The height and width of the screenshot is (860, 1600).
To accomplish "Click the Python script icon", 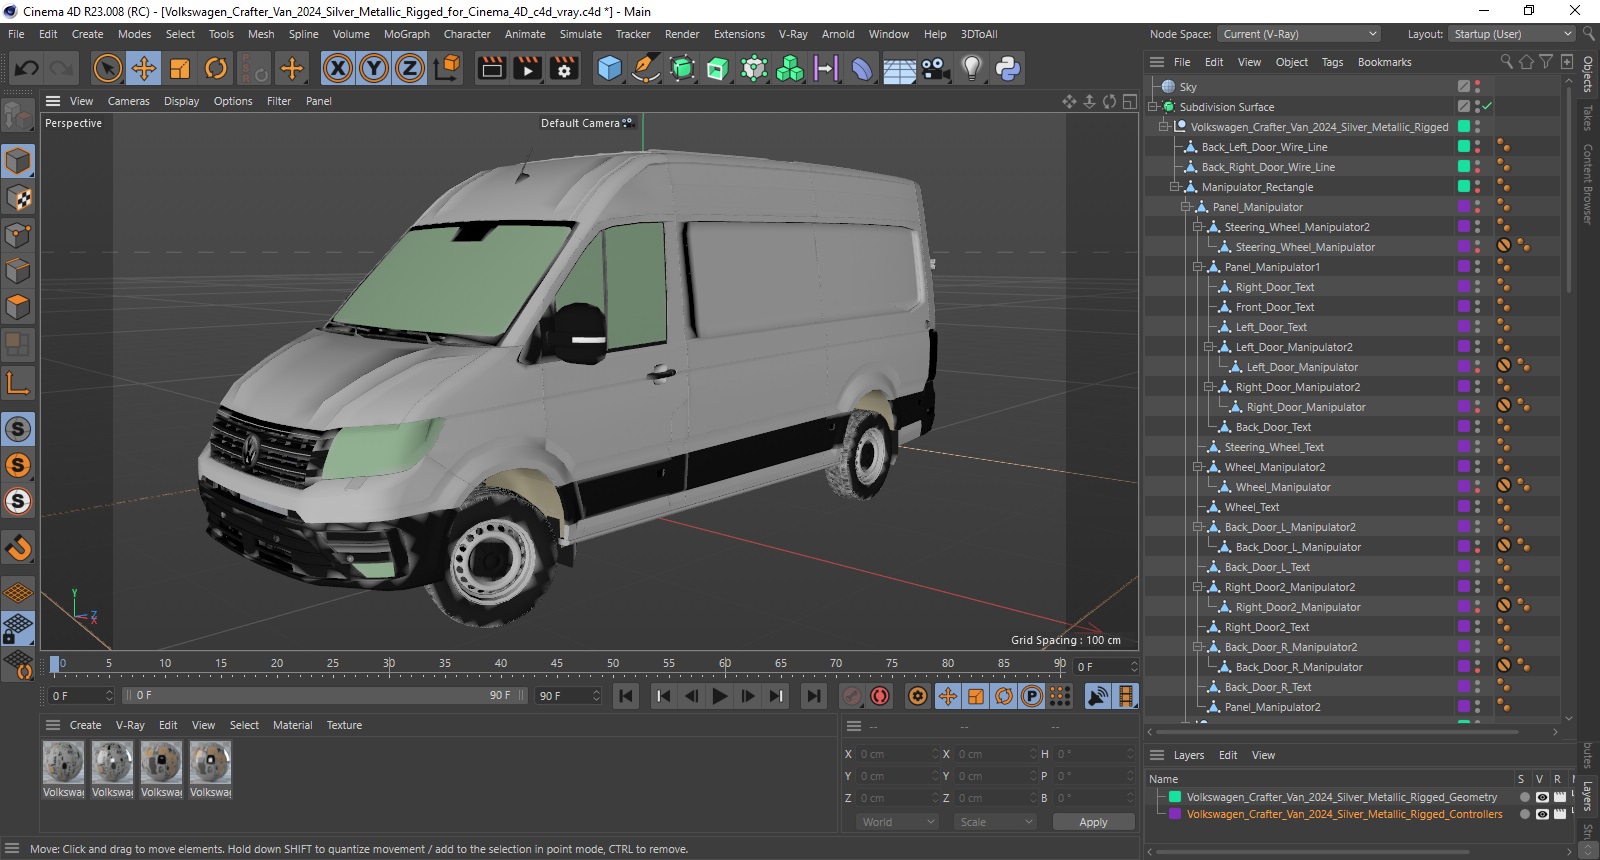I will pos(1008,68).
